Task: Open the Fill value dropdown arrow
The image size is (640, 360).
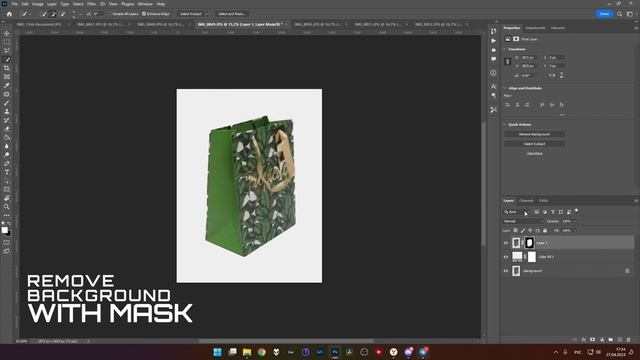Action: pos(575,231)
